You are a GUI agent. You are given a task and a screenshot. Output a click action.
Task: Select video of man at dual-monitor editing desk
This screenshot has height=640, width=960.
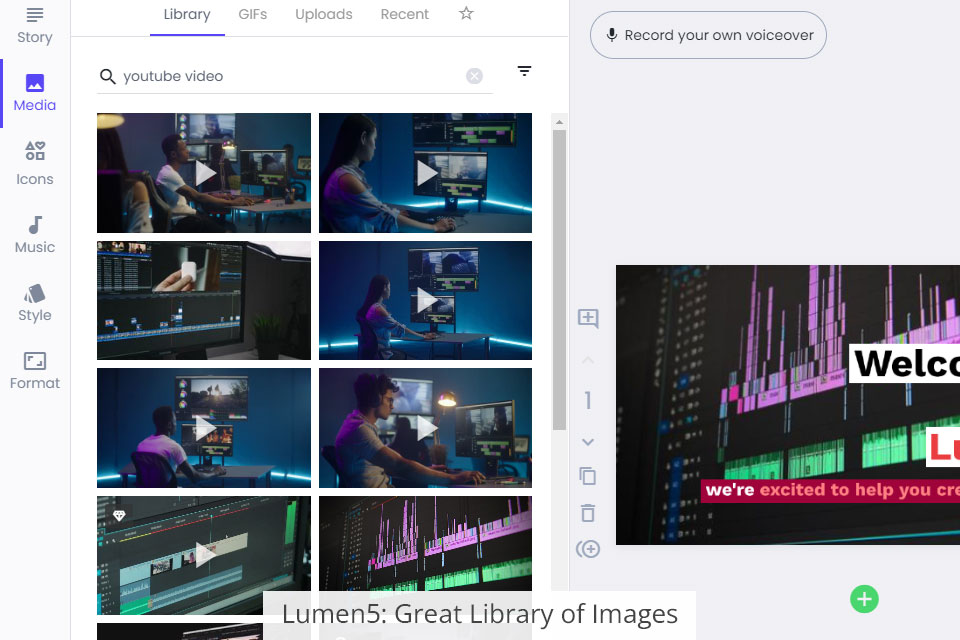tap(204, 173)
